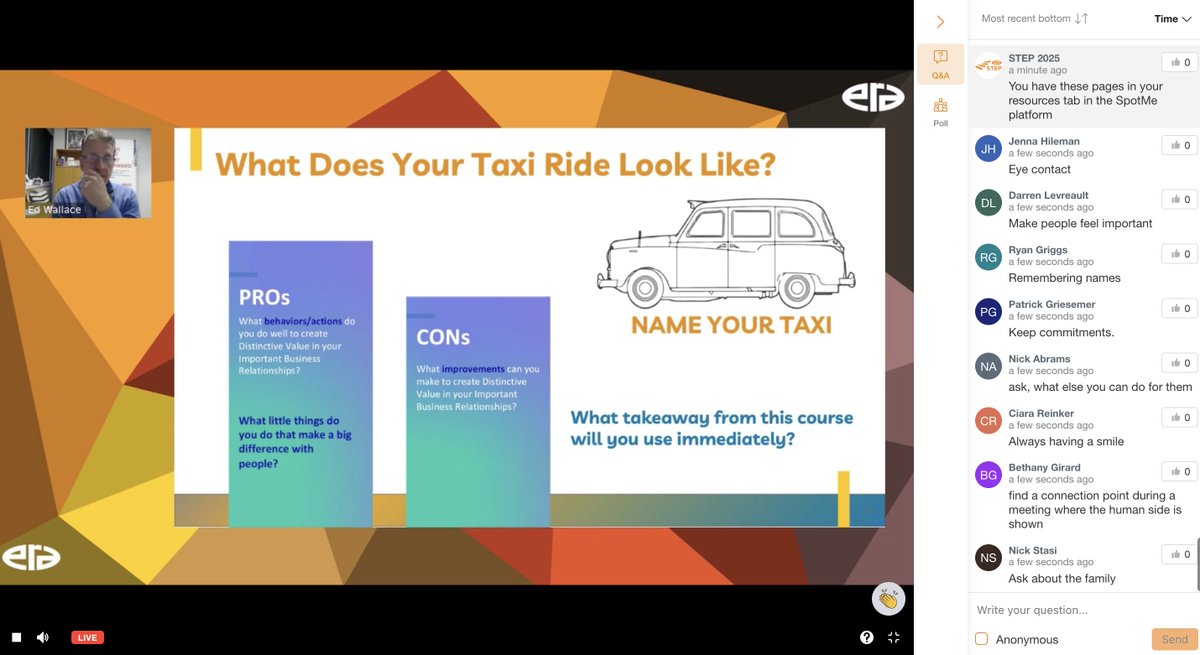
Task: Click the CONs panel on the slide
Action: pos(478,411)
